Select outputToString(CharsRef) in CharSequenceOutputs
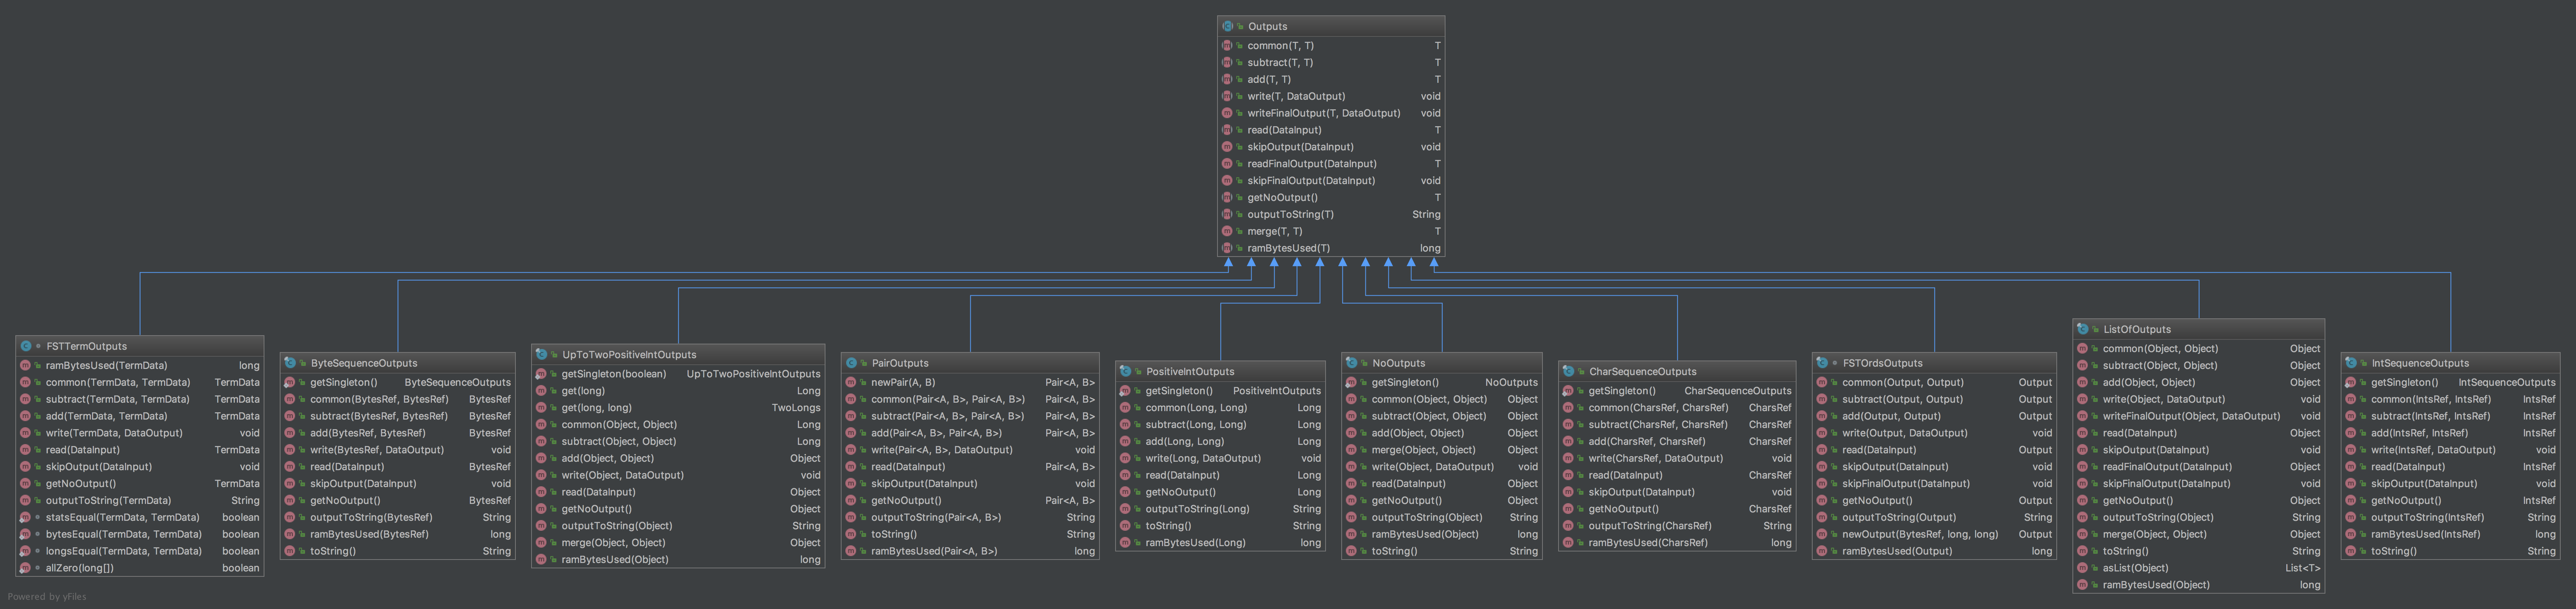 coord(1650,526)
